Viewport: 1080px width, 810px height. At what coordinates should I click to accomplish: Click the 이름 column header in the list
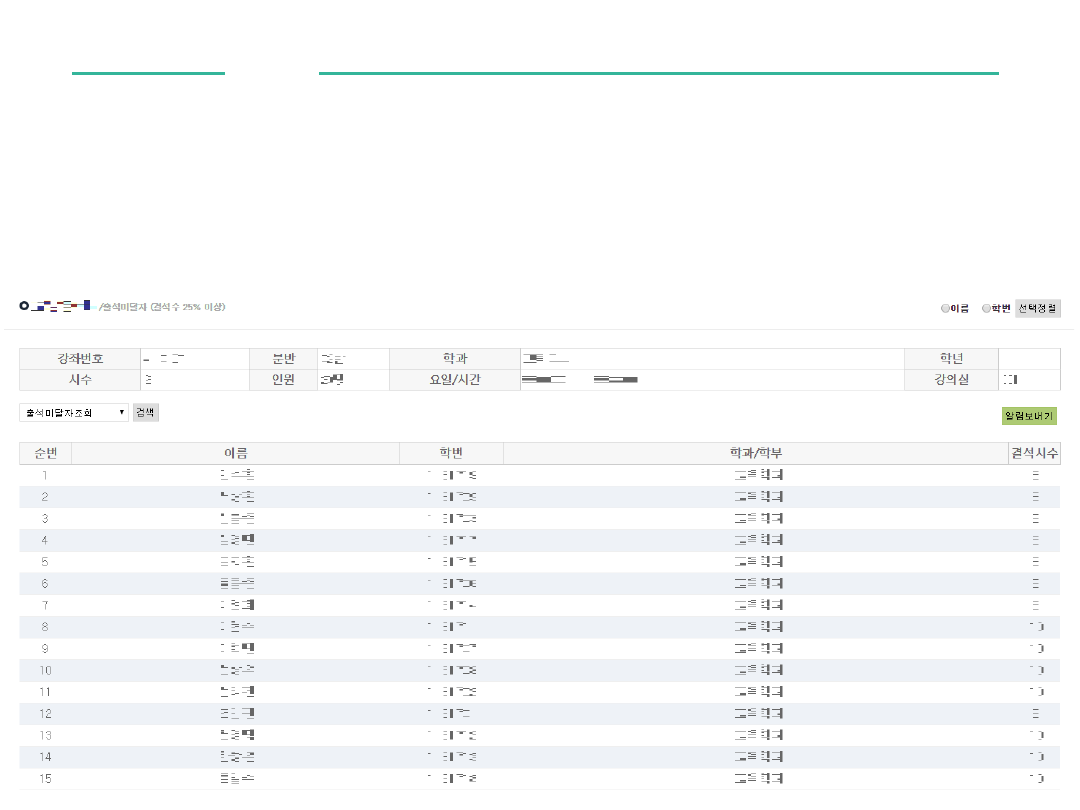(x=235, y=453)
